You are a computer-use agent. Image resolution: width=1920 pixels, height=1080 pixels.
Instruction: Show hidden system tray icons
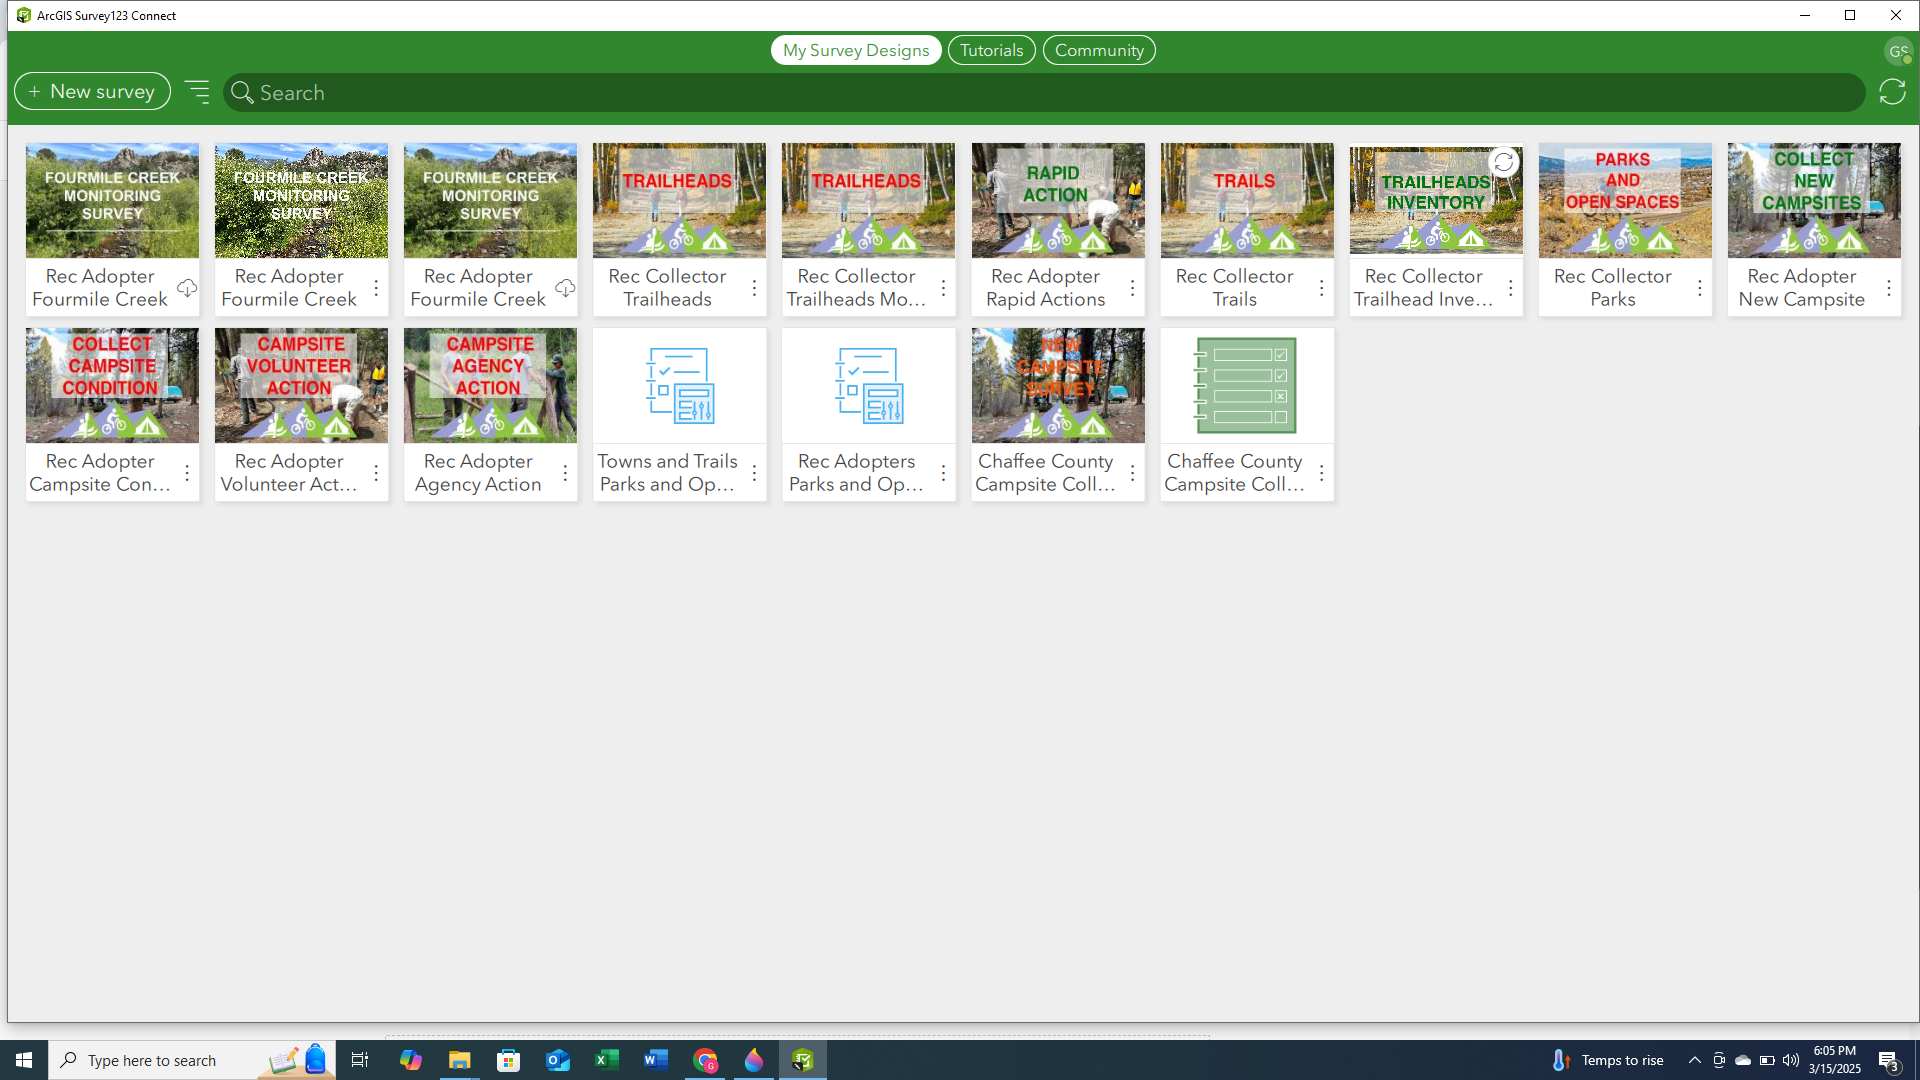pyautogui.click(x=1694, y=1060)
